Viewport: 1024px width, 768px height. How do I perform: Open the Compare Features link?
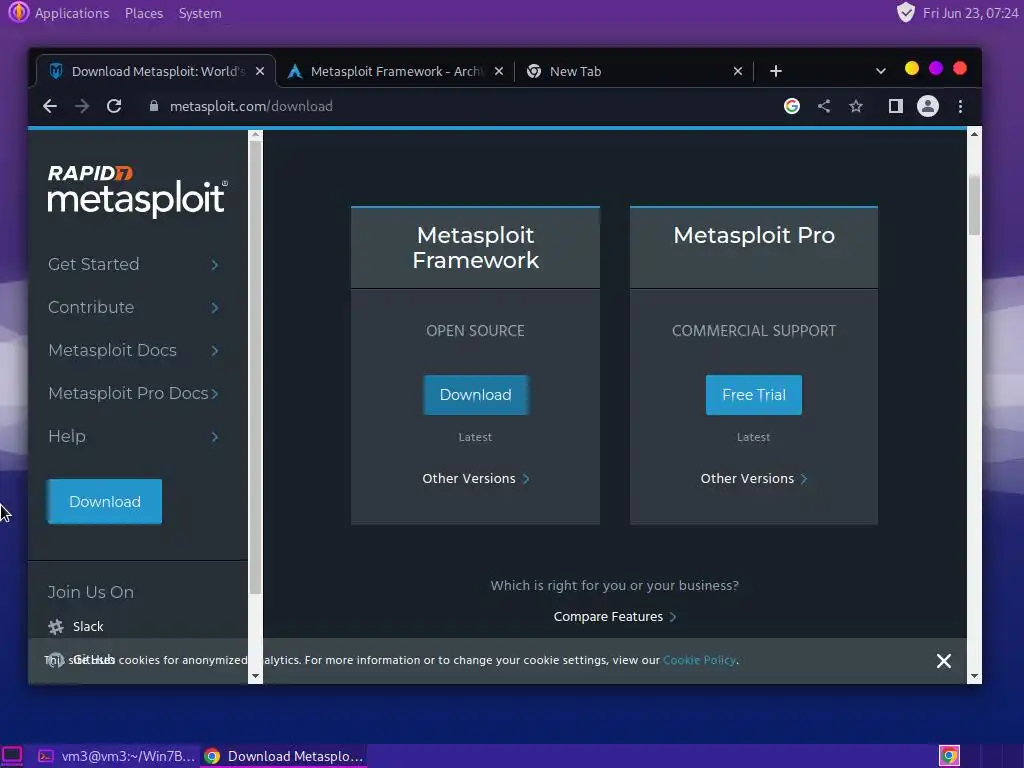(615, 616)
